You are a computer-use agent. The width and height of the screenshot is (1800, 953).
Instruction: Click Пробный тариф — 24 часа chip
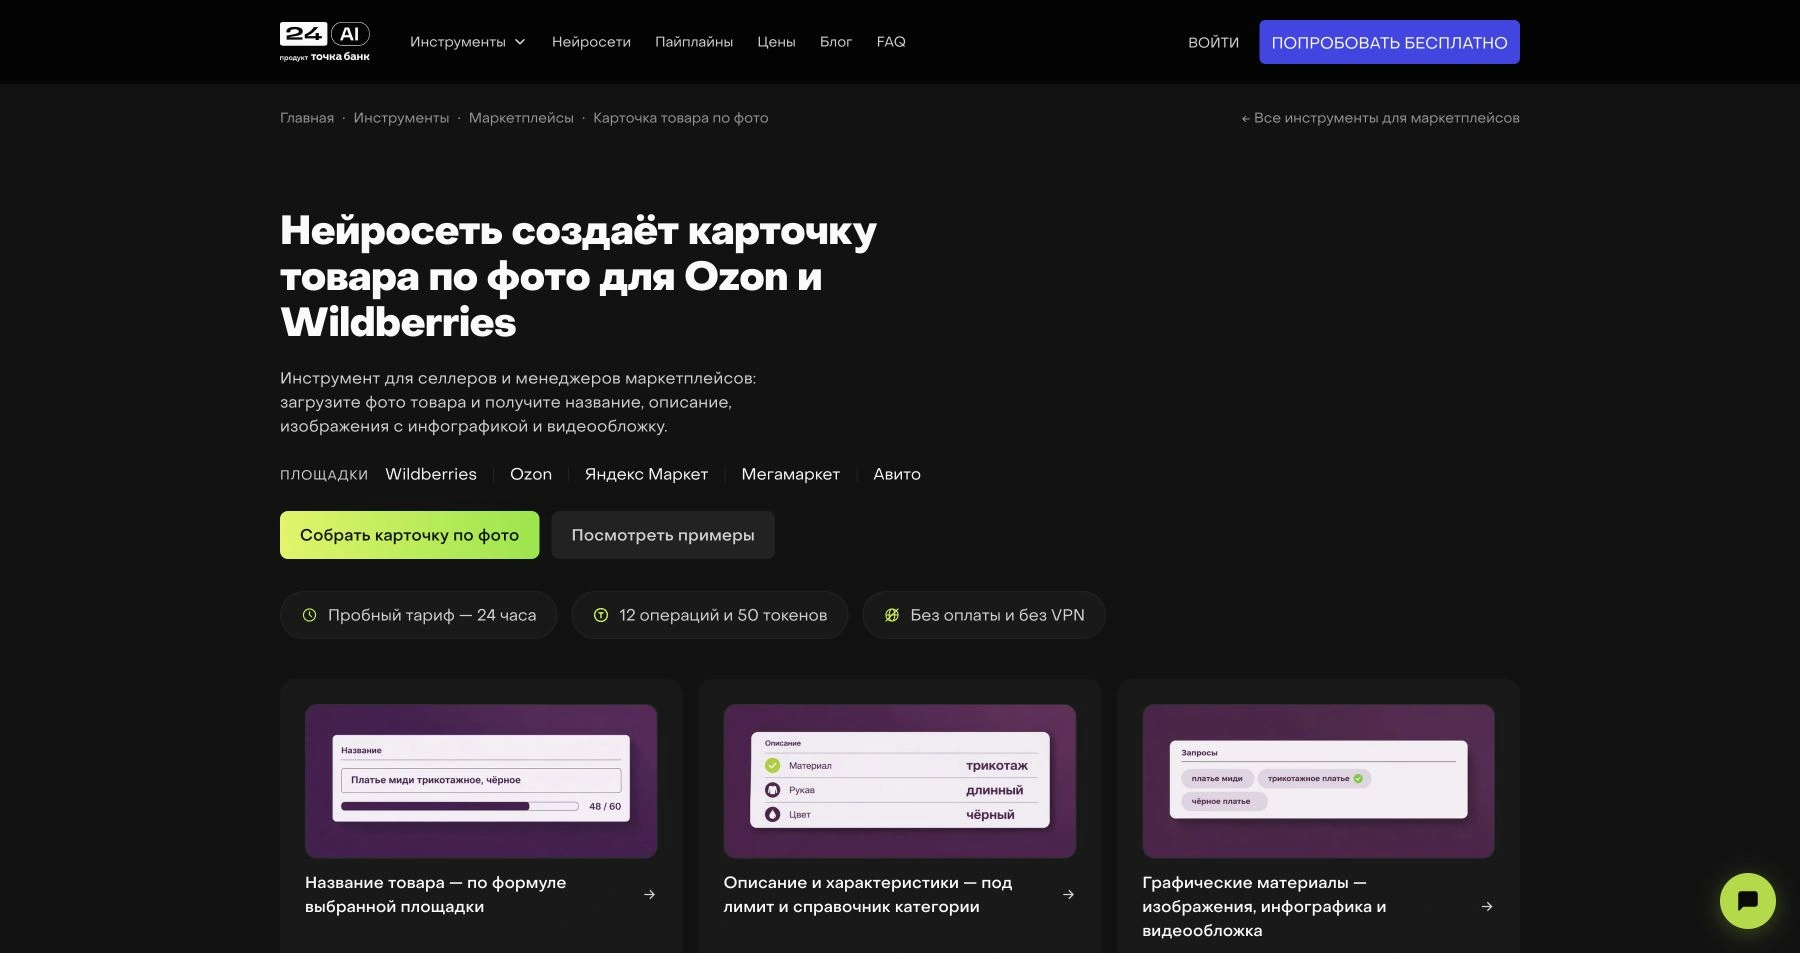[418, 615]
